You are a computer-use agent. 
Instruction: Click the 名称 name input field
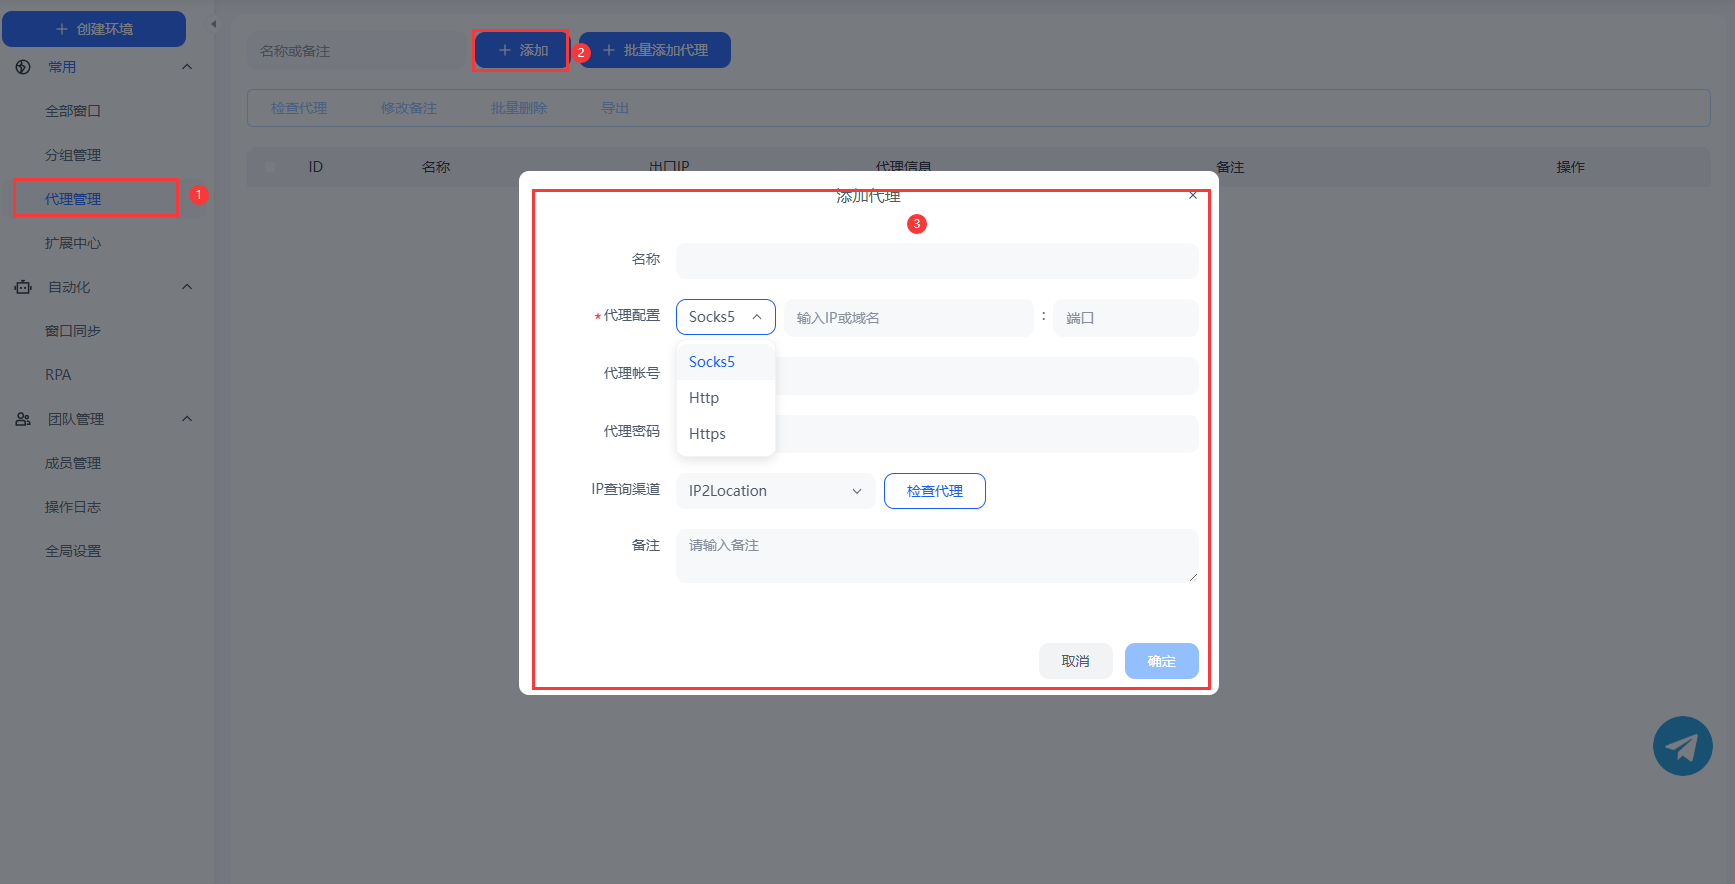(x=936, y=260)
